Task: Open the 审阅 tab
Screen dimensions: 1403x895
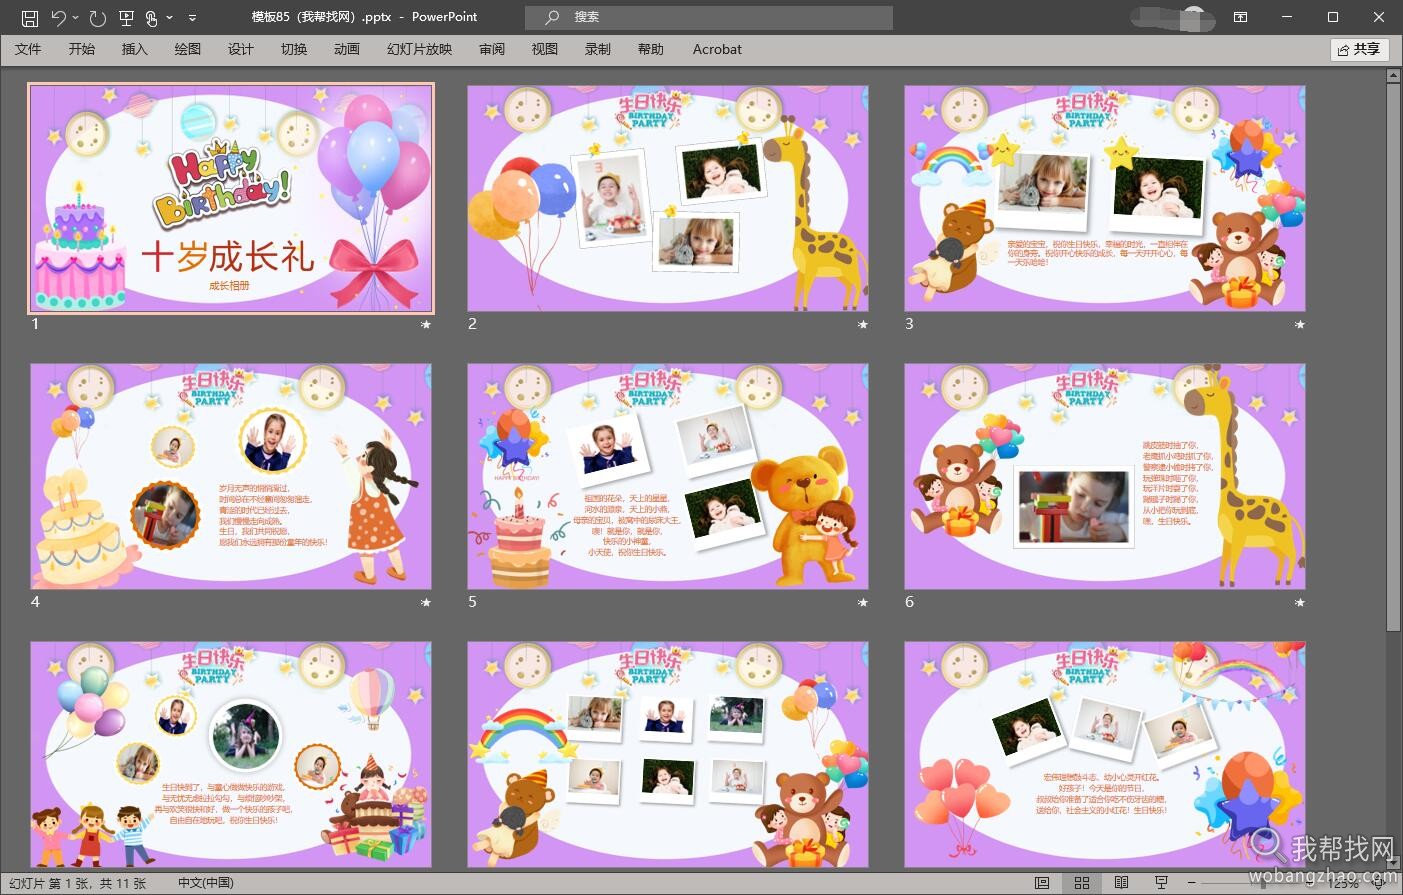Action: 492,49
